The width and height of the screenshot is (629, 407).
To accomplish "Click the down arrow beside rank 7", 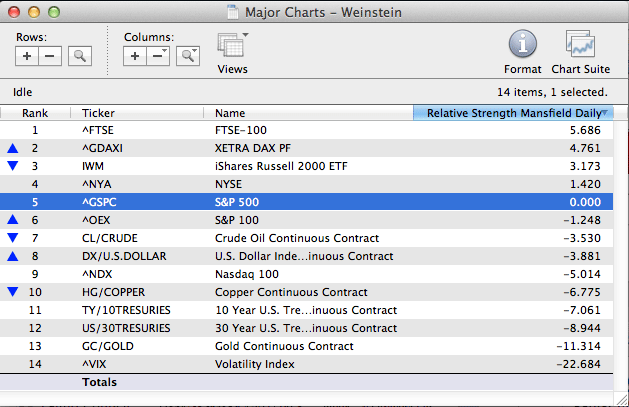I will [13, 237].
